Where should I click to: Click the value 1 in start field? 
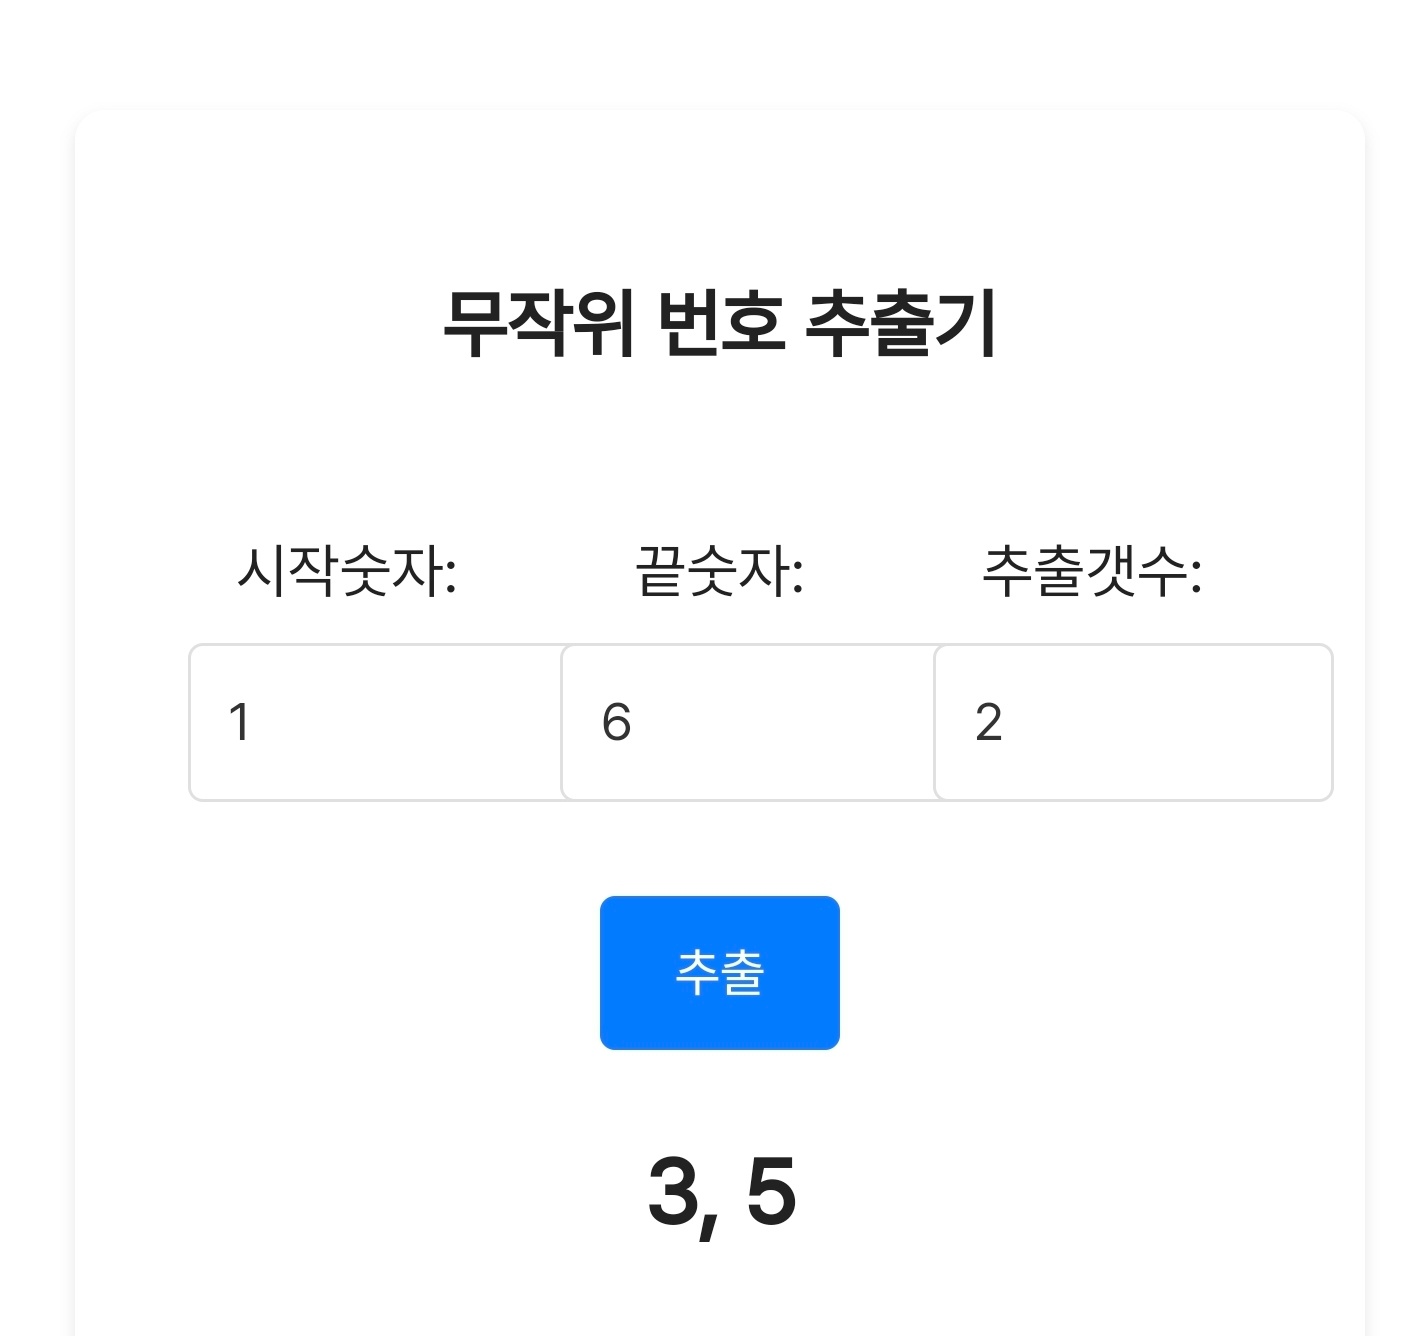click(x=238, y=722)
